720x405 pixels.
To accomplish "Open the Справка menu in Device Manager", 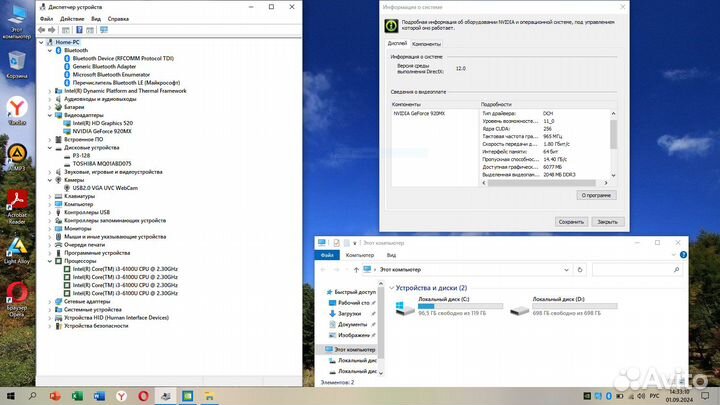I will coord(118,19).
